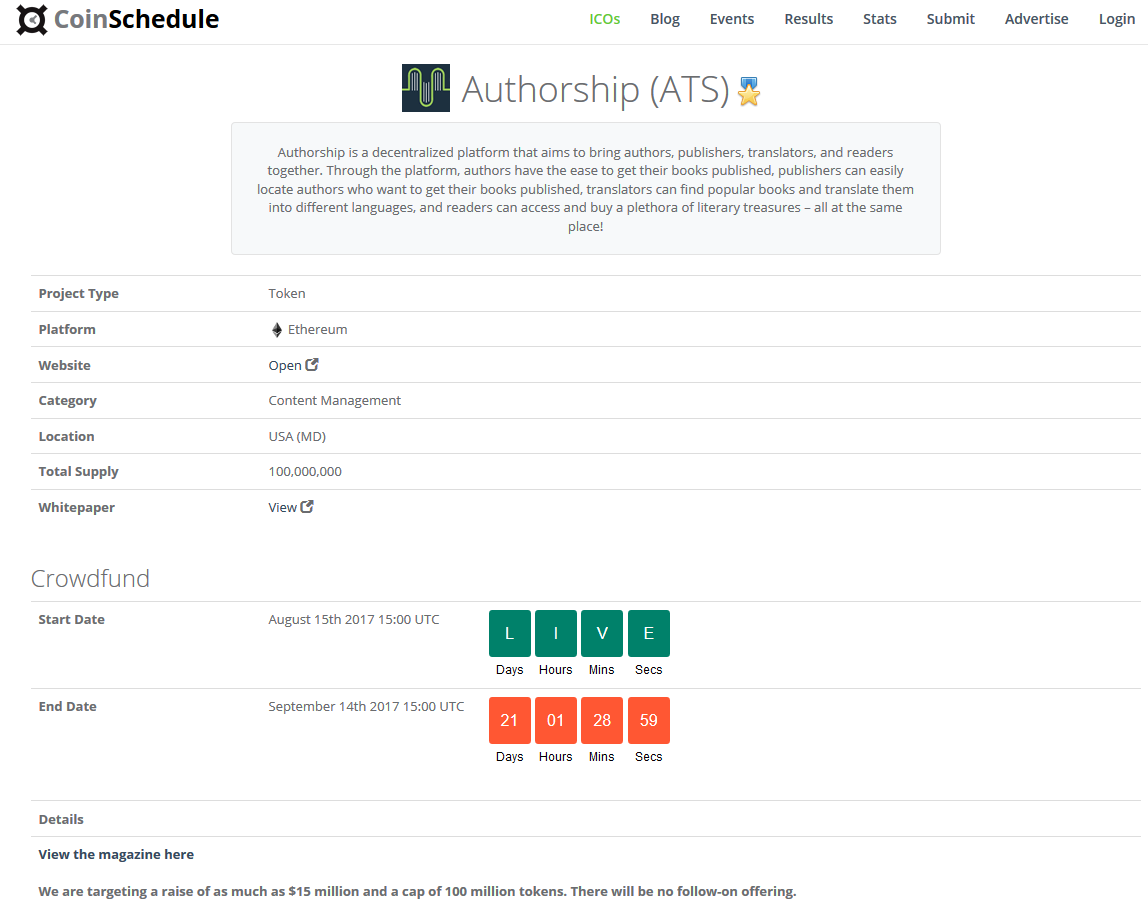Click 'September 14th 2017 15:00 UTC' end date

366,706
